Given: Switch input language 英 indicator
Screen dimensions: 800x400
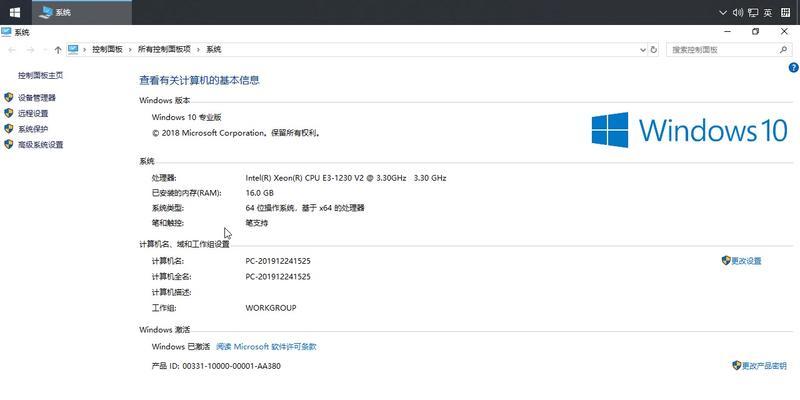Looking at the screenshot, I should (x=768, y=13).
